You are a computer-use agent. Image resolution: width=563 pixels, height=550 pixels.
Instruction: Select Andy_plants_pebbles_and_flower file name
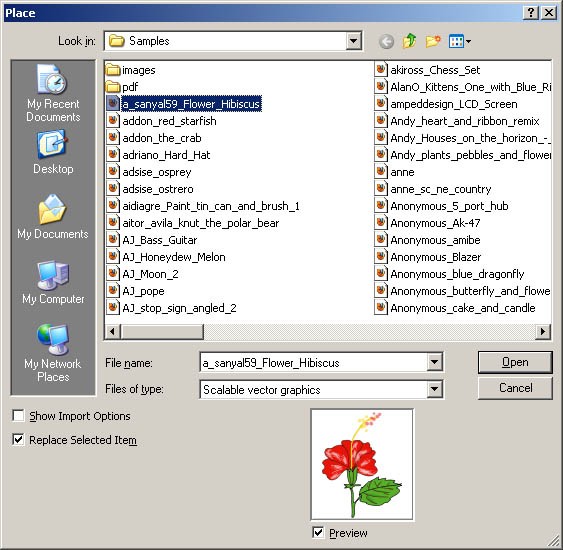[470, 155]
